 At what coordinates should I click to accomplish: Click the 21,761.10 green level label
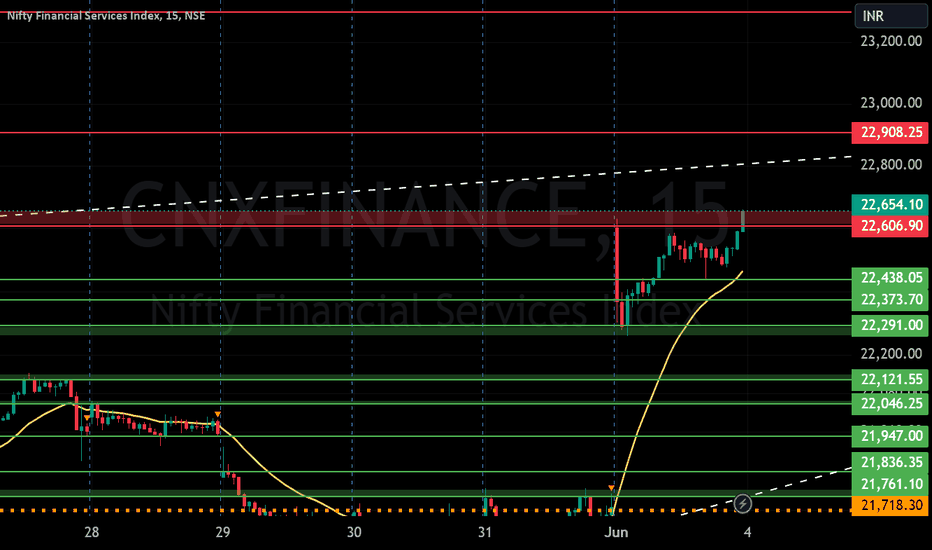coord(890,484)
